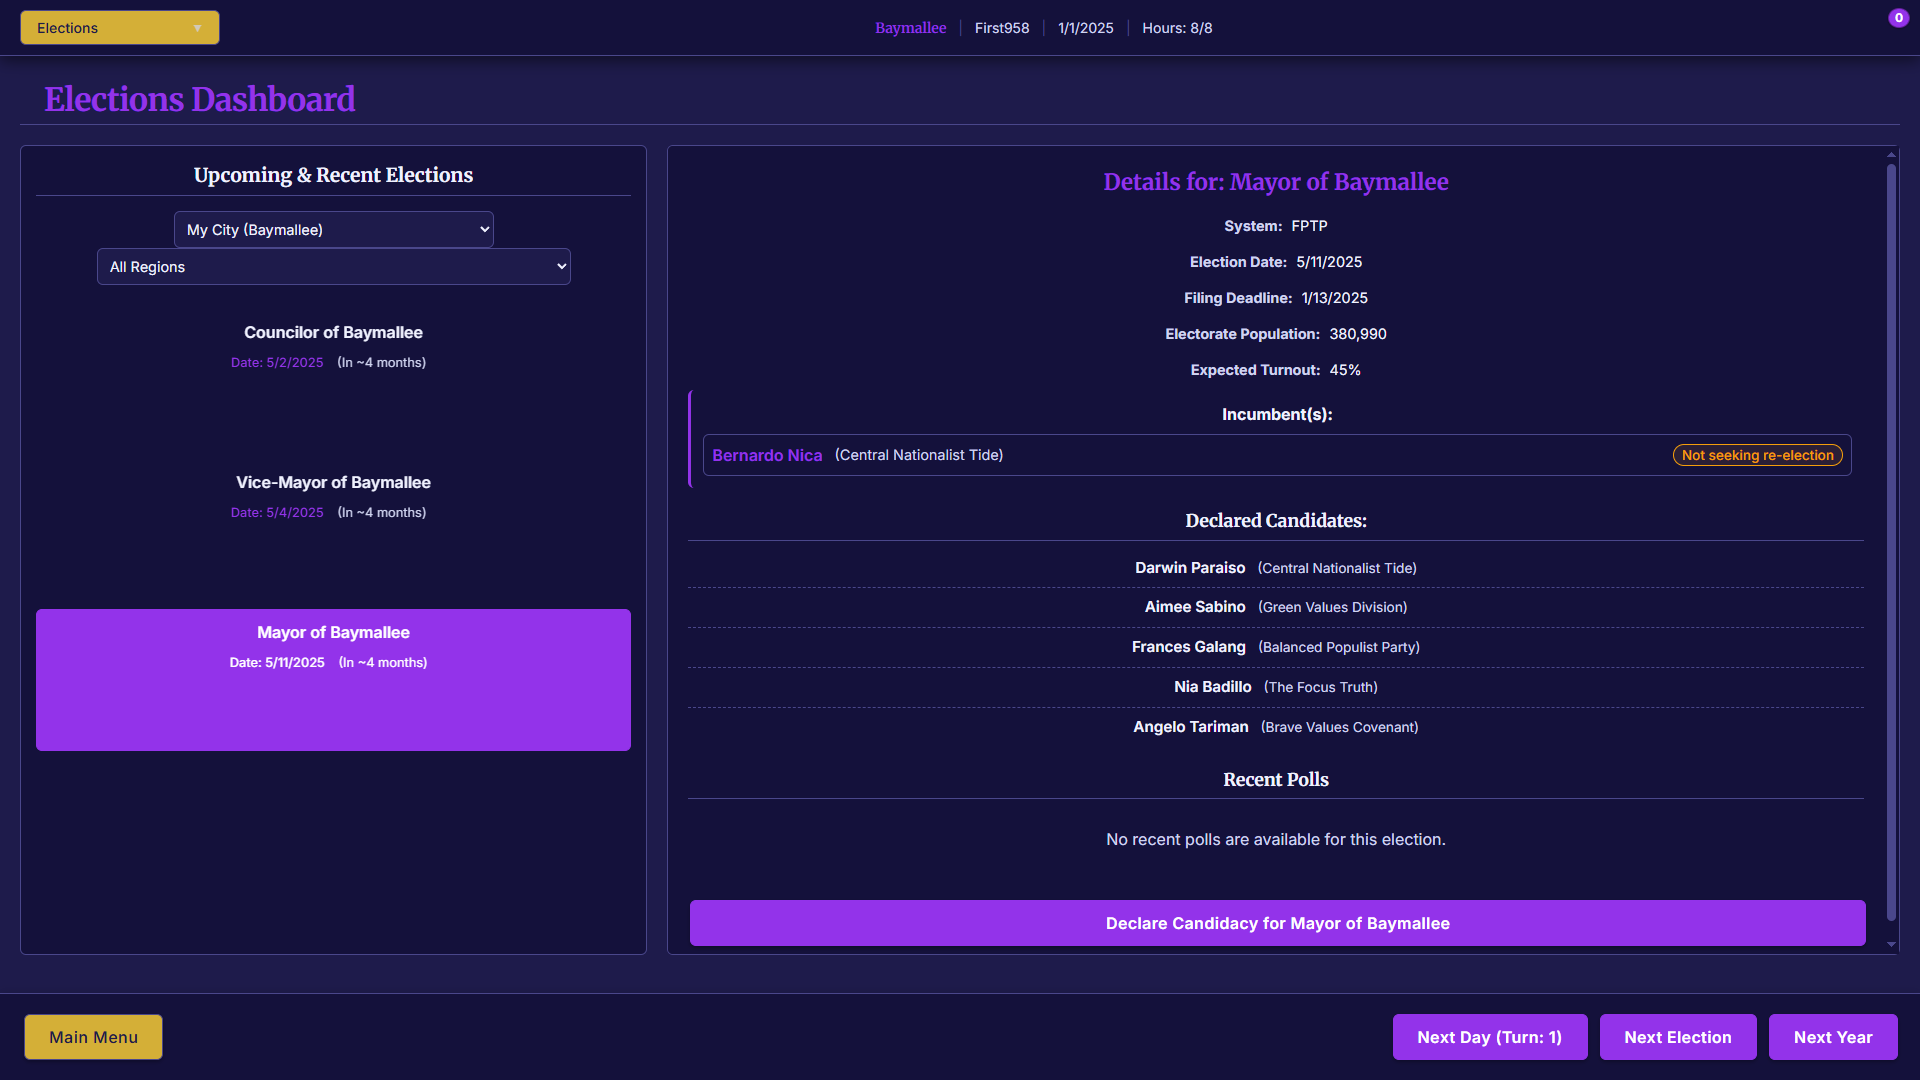1920x1080 pixels.
Task: Select Mayor of Baymallee election card
Action: tap(333, 679)
